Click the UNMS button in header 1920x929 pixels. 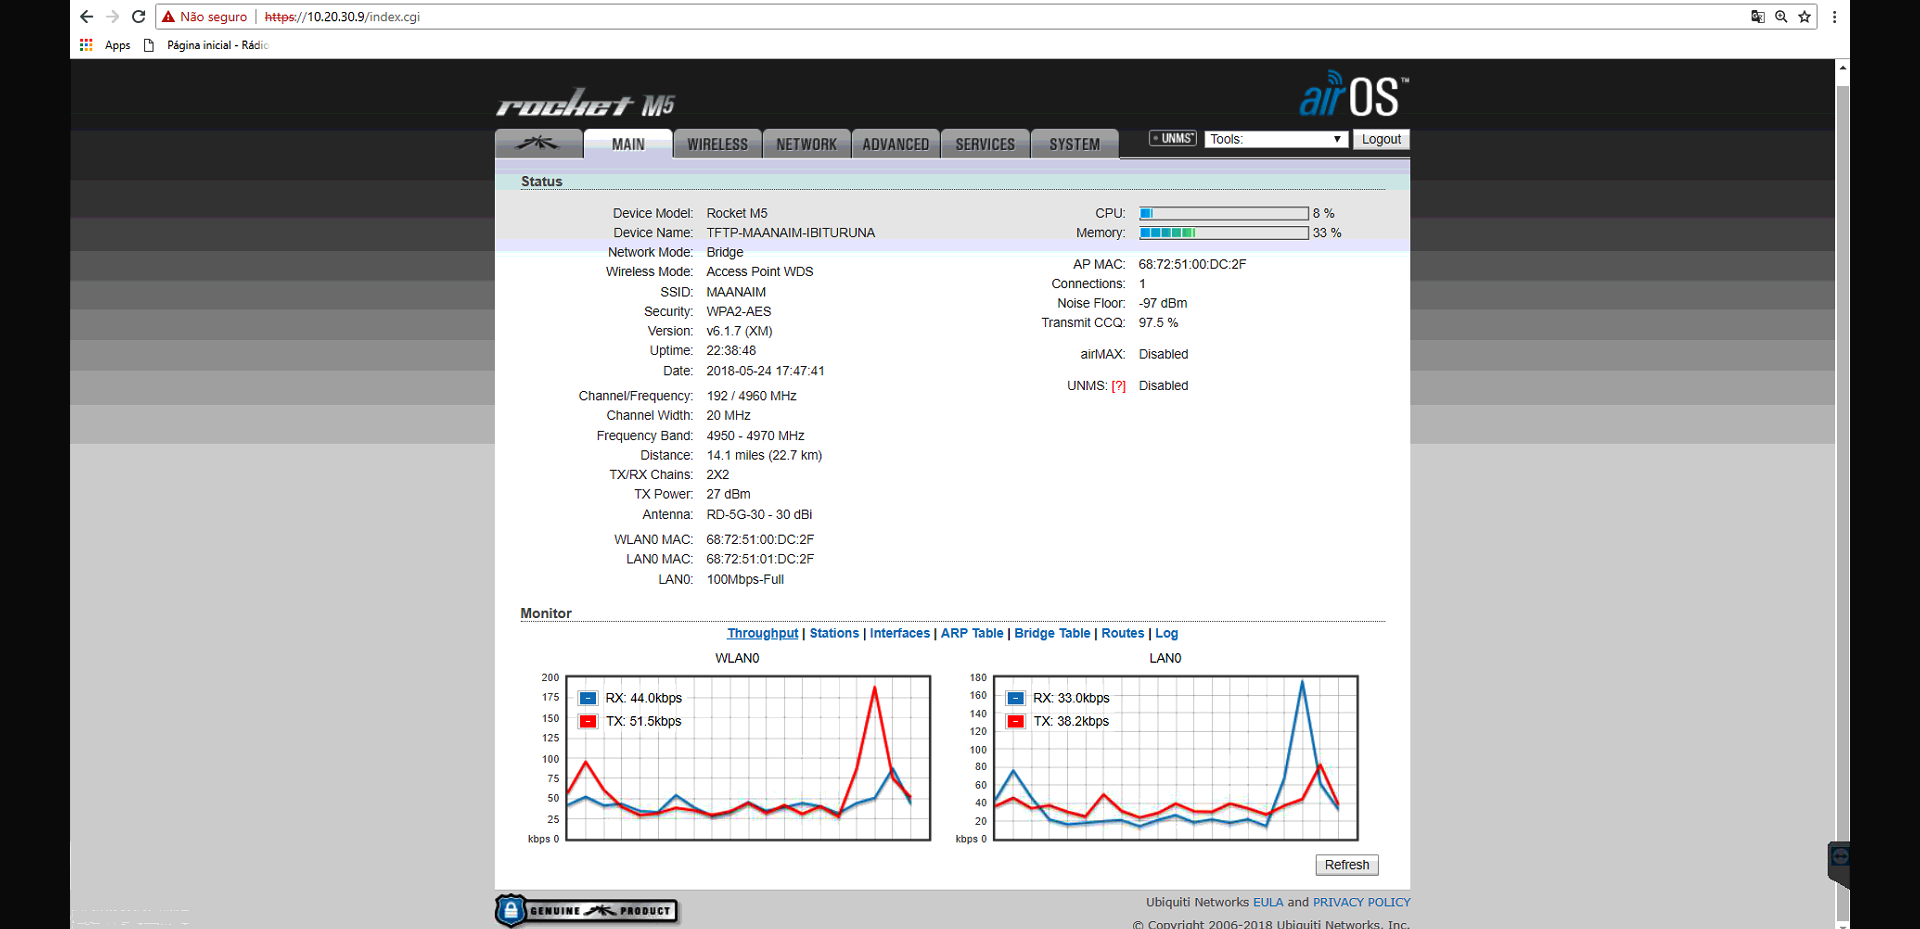click(1173, 139)
